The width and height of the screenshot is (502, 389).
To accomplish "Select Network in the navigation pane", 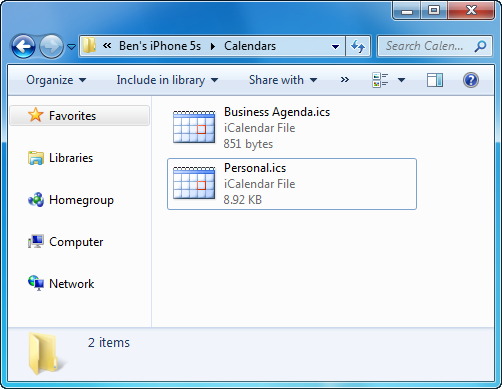I will 71,284.
